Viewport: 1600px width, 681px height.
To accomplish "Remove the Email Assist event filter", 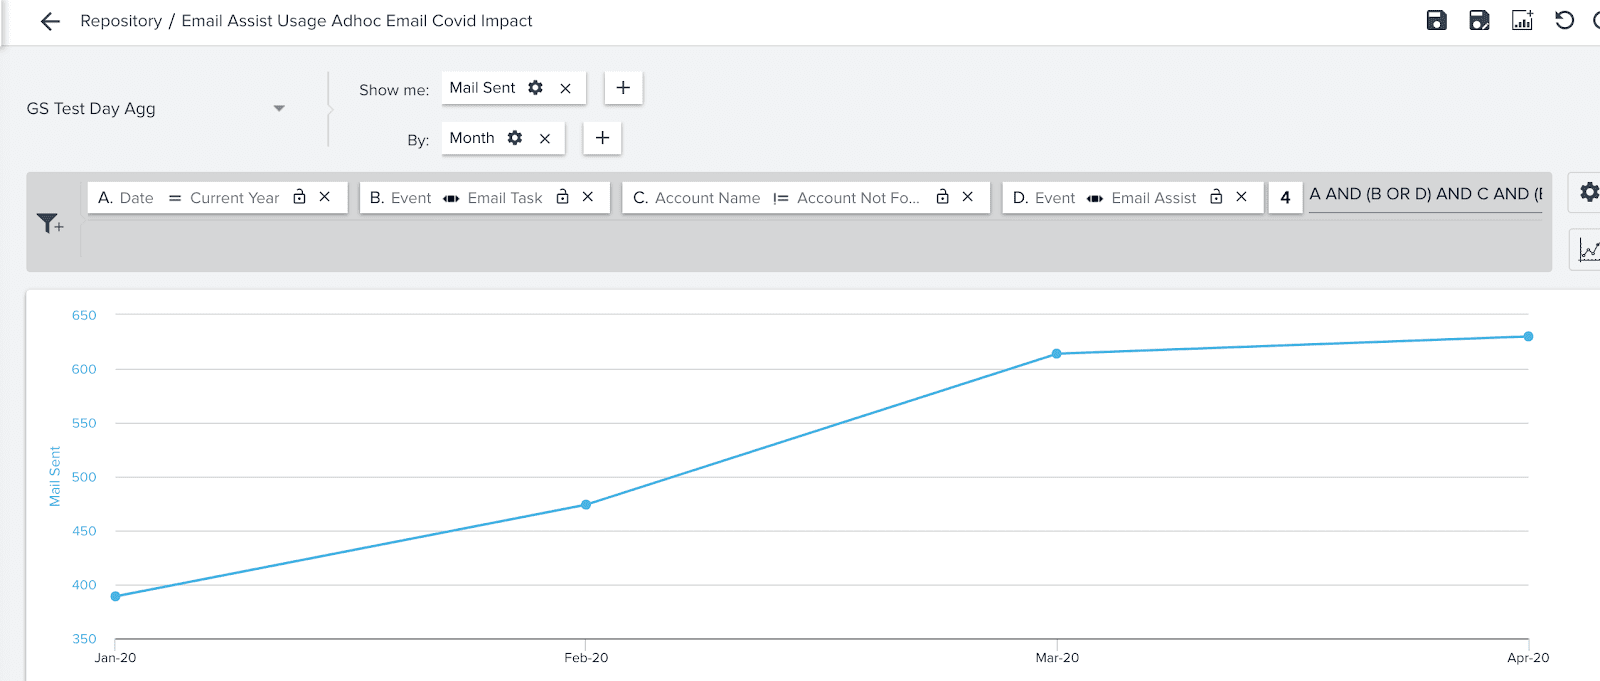I will (1241, 198).
